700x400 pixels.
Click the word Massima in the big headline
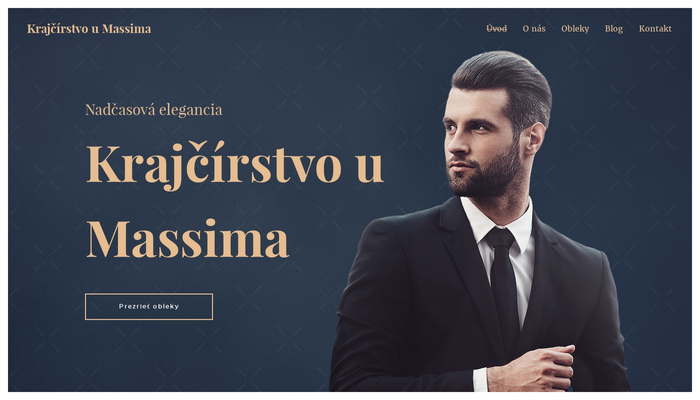tap(188, 239)
